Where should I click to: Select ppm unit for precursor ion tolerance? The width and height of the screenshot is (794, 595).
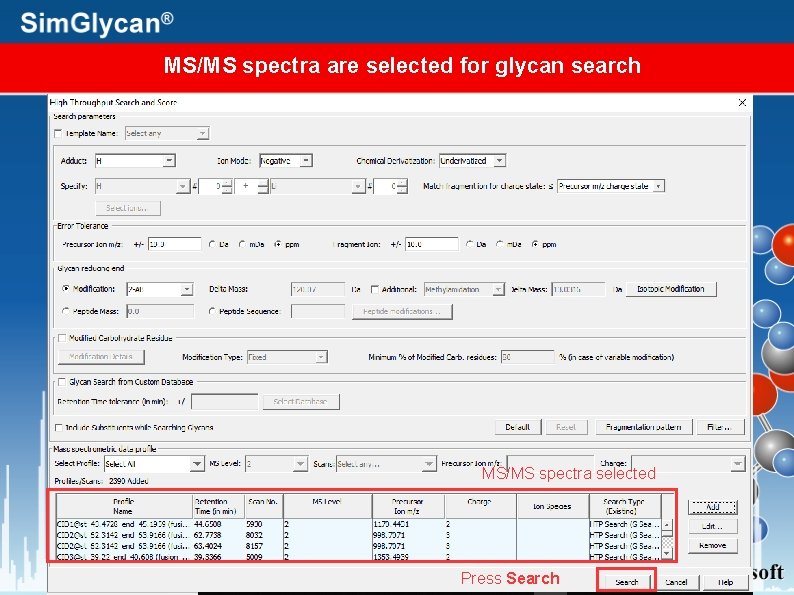pyautogui.click(x=278, y=244)
